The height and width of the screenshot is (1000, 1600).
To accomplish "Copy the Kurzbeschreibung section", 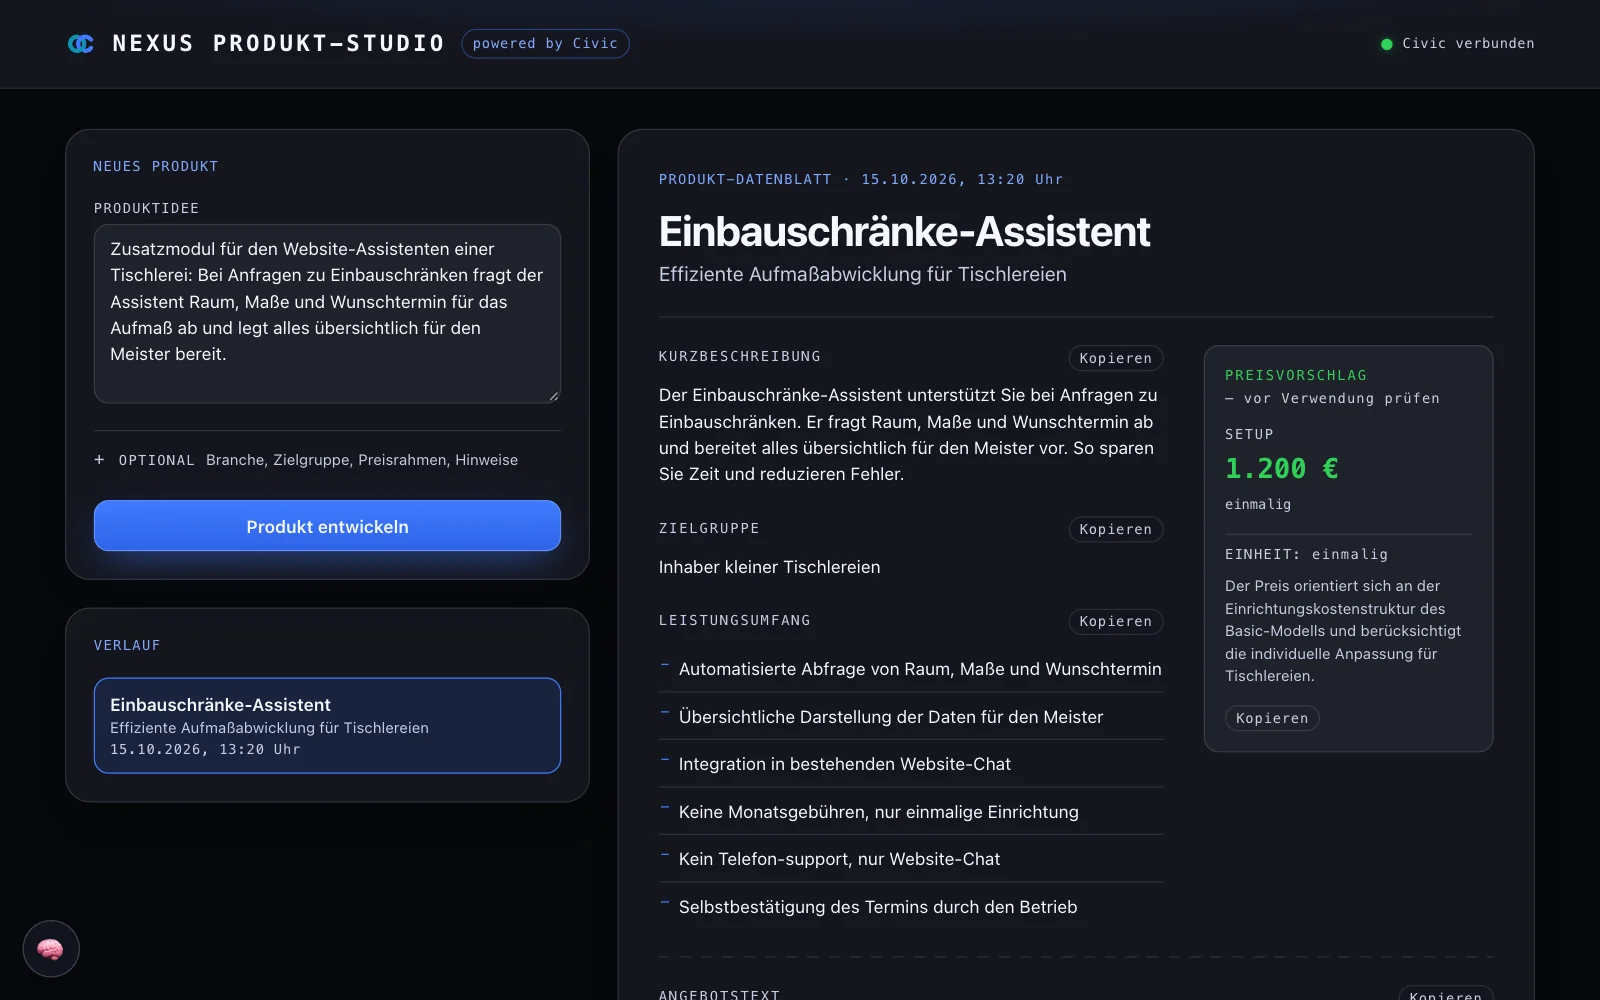I will click(1115, 358).
